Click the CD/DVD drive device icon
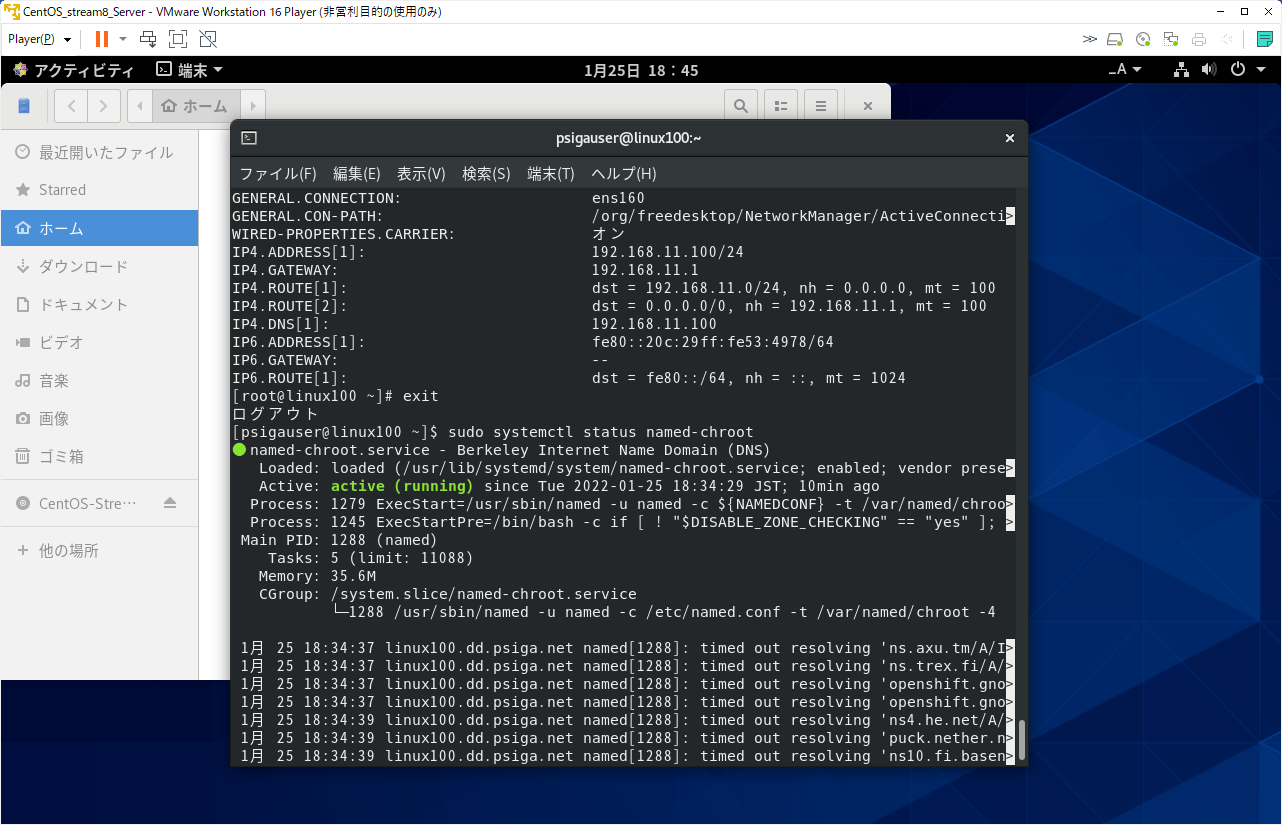This screenshot has width=1282, height=825. (1143, 39)
